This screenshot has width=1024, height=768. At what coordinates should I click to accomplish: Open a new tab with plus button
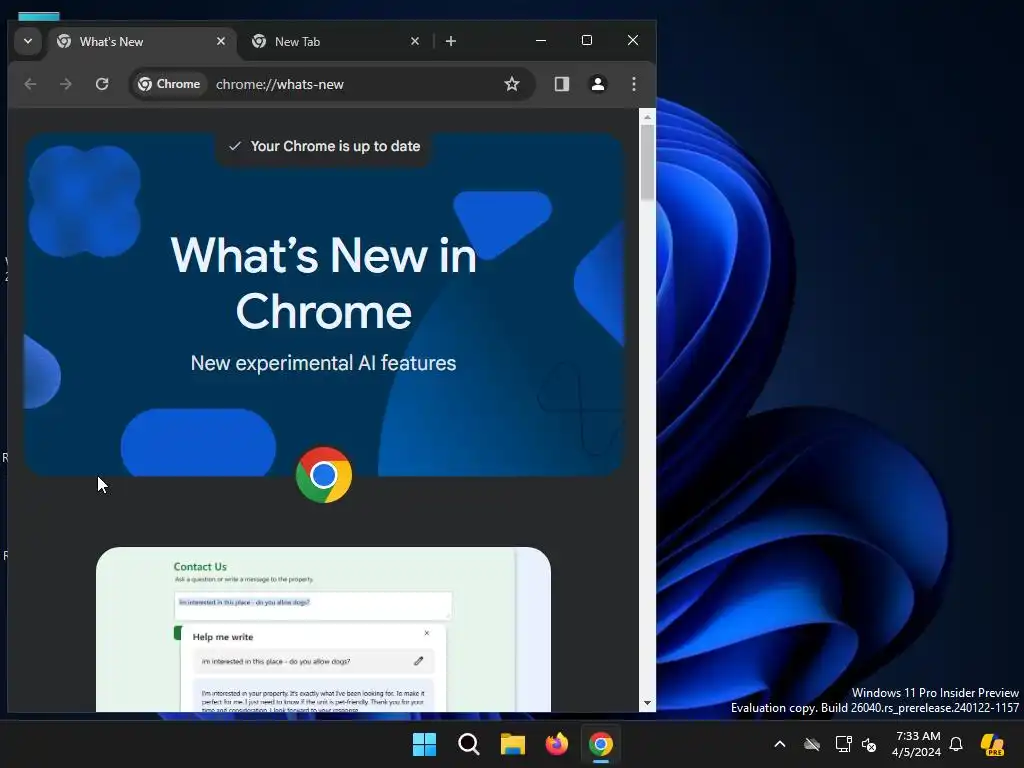(x=451, y=41)
